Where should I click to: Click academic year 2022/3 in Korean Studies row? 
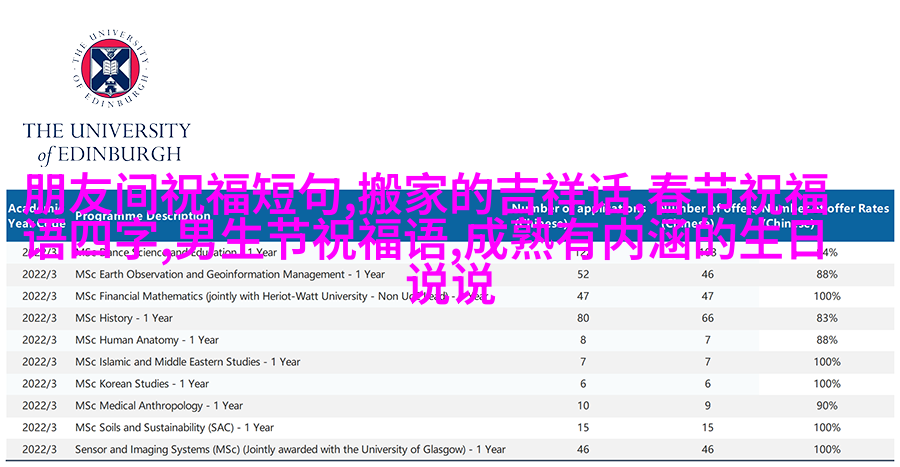pyautogui.click(x=40, y=384)
